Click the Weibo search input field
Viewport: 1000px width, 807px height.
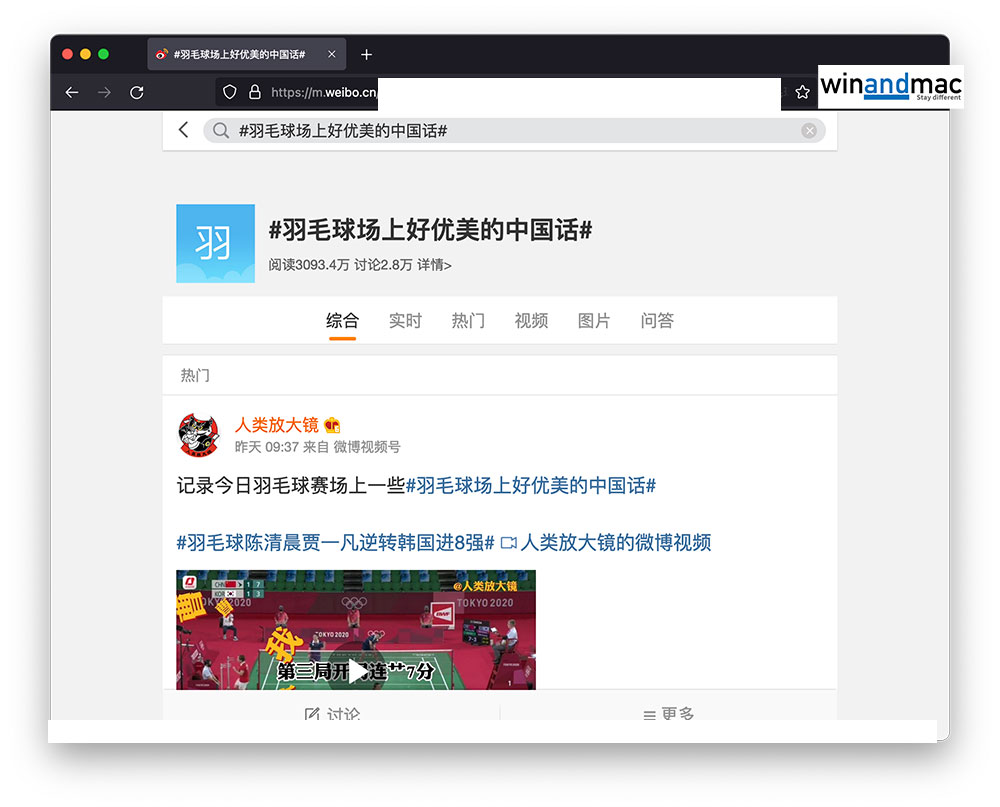click(x=510, y=131)
